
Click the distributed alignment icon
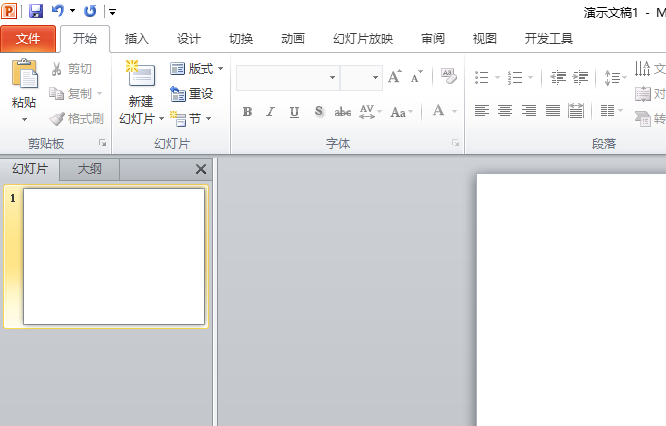click(576, 111)
